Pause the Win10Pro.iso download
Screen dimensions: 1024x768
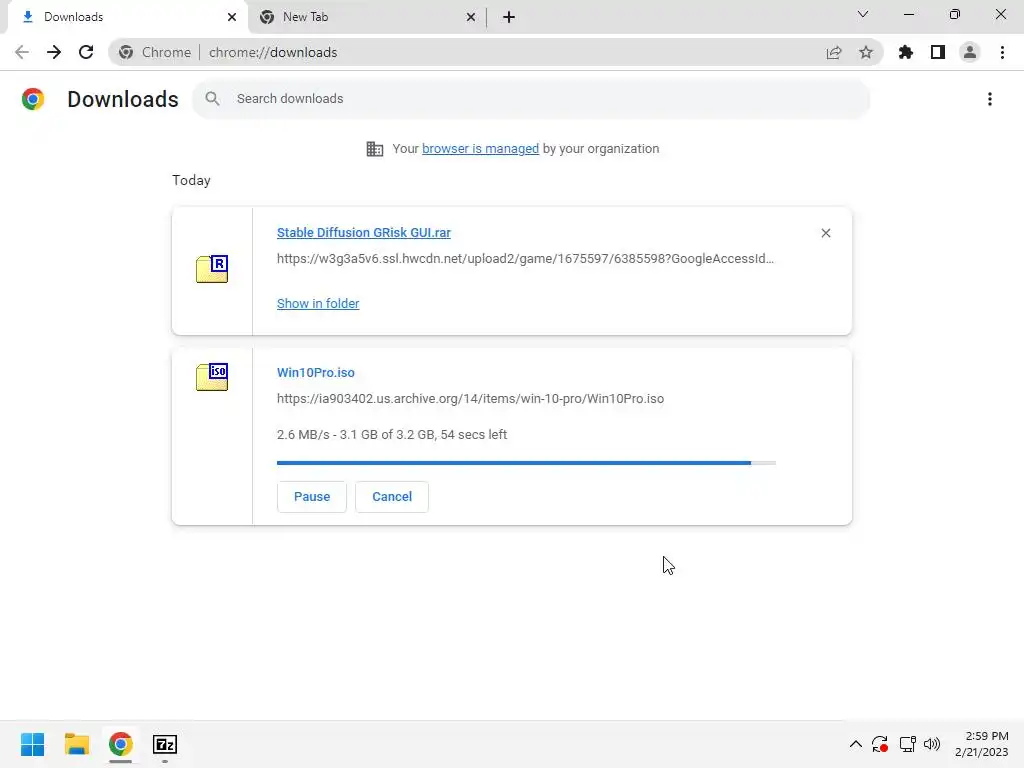click(312, 497)
